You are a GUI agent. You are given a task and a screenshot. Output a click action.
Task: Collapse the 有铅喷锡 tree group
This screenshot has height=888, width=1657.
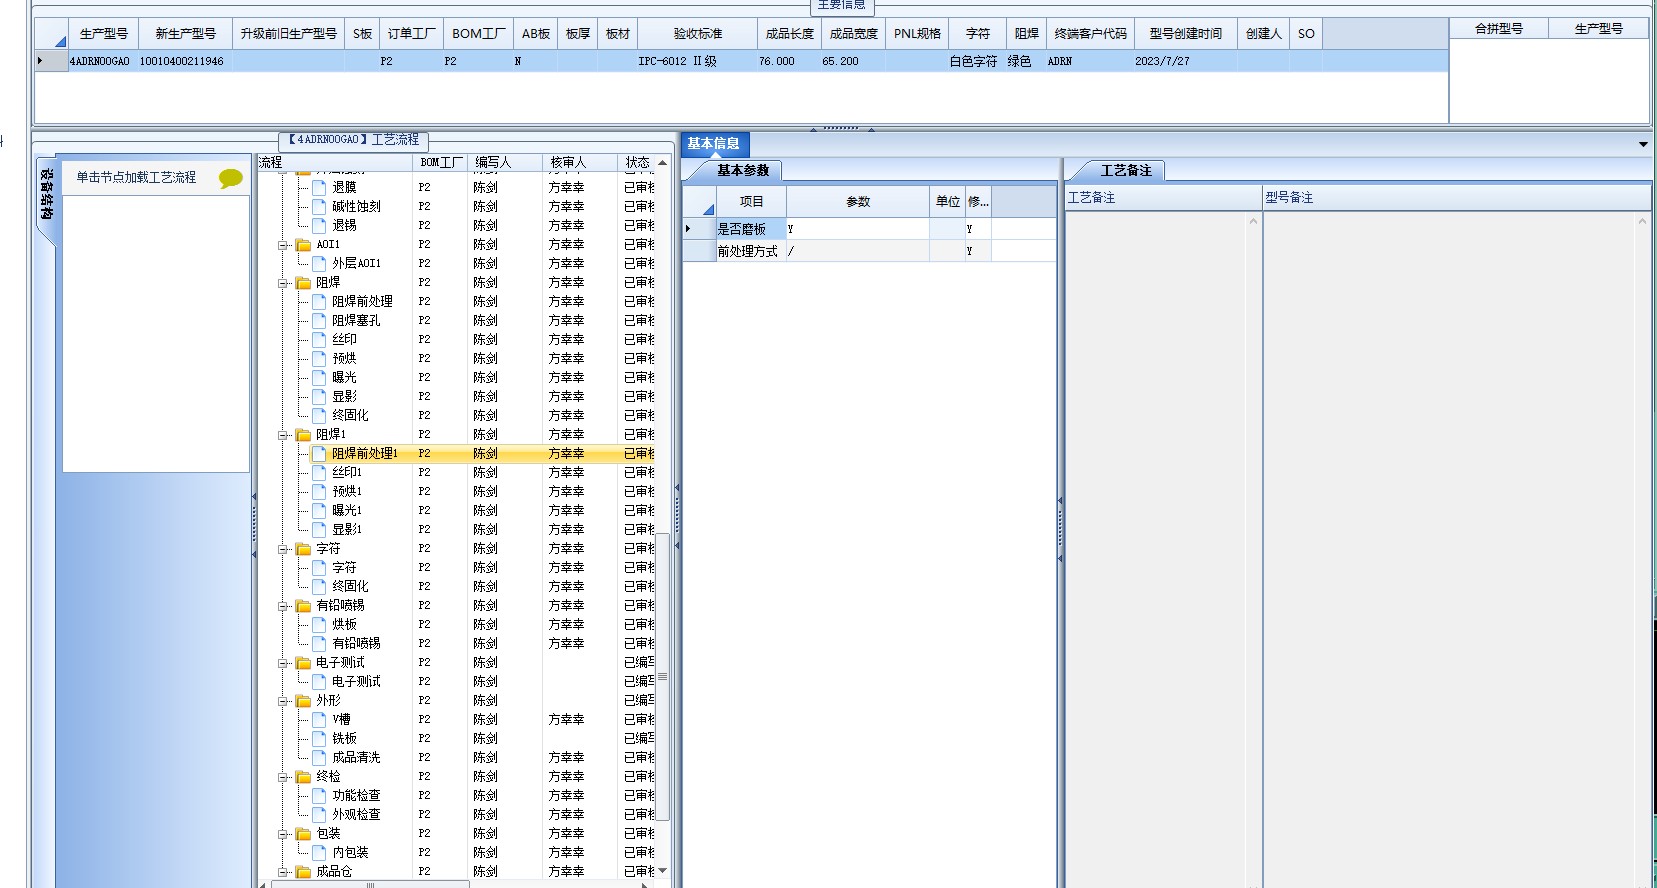pyautogui.click(x=283, y=606)
